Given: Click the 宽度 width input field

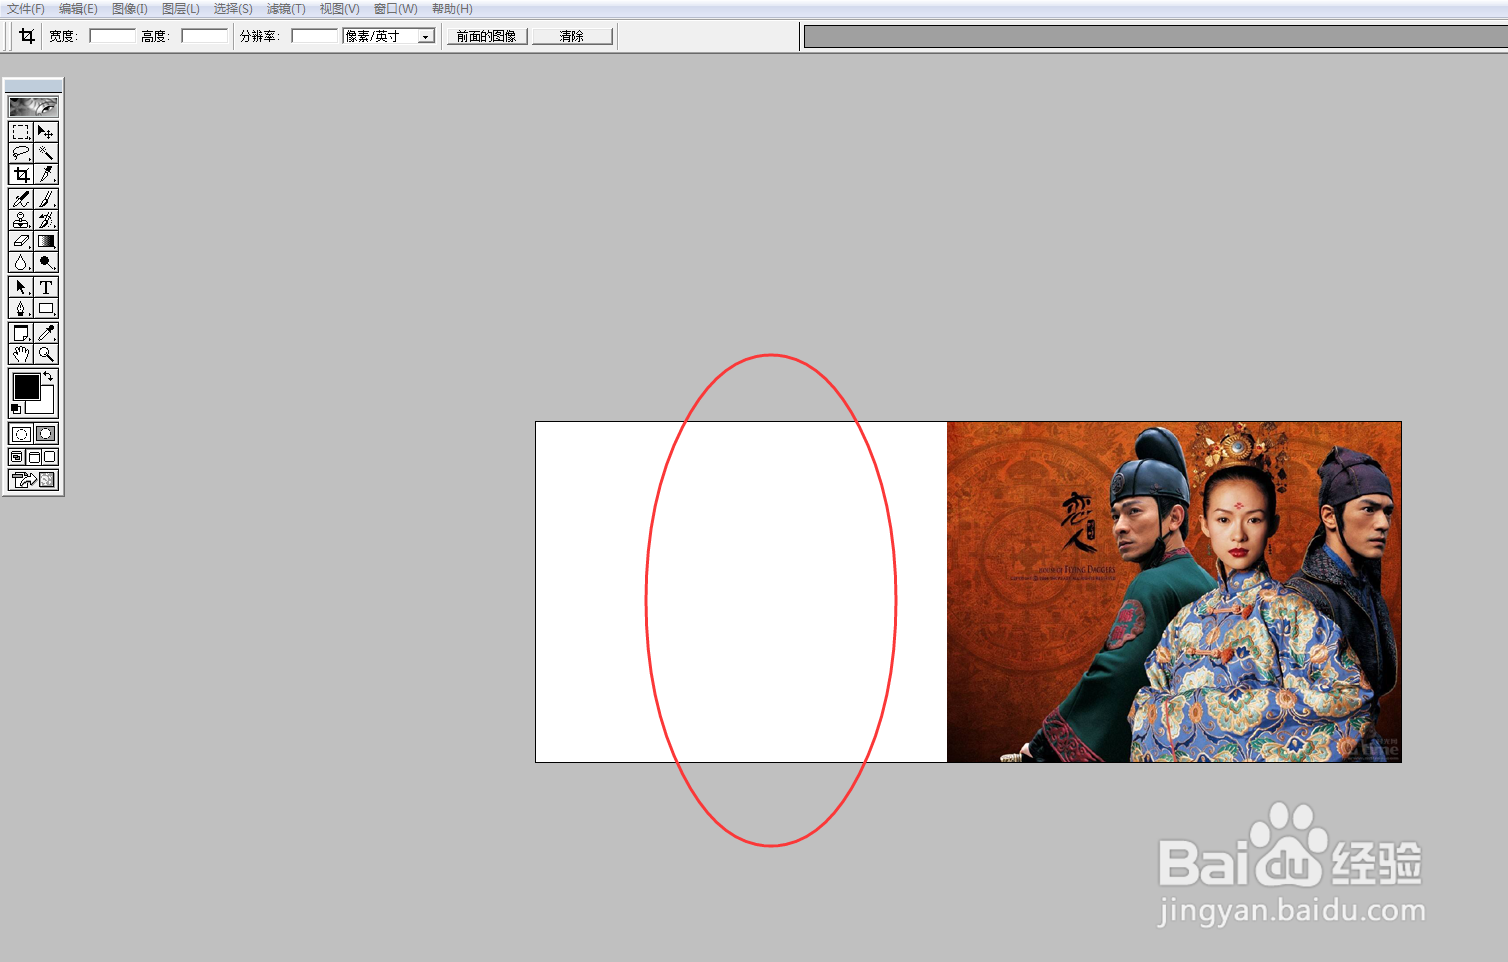Looking at the screenshot, I should click(x=112, y=36).
